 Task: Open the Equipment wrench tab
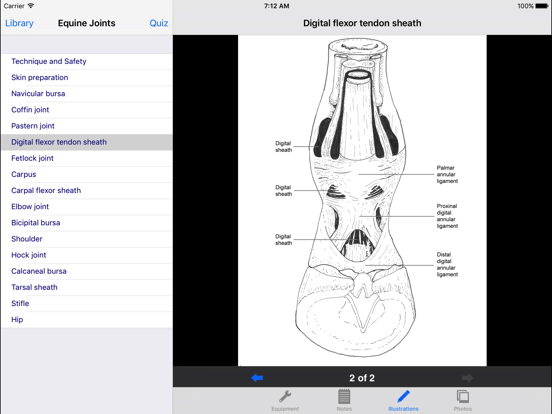285,401
